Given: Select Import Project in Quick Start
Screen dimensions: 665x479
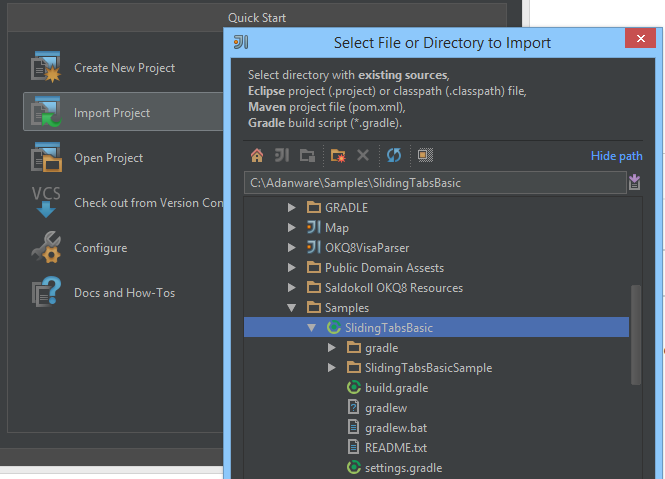Looking at the screenshot, I should pos(111,113).
